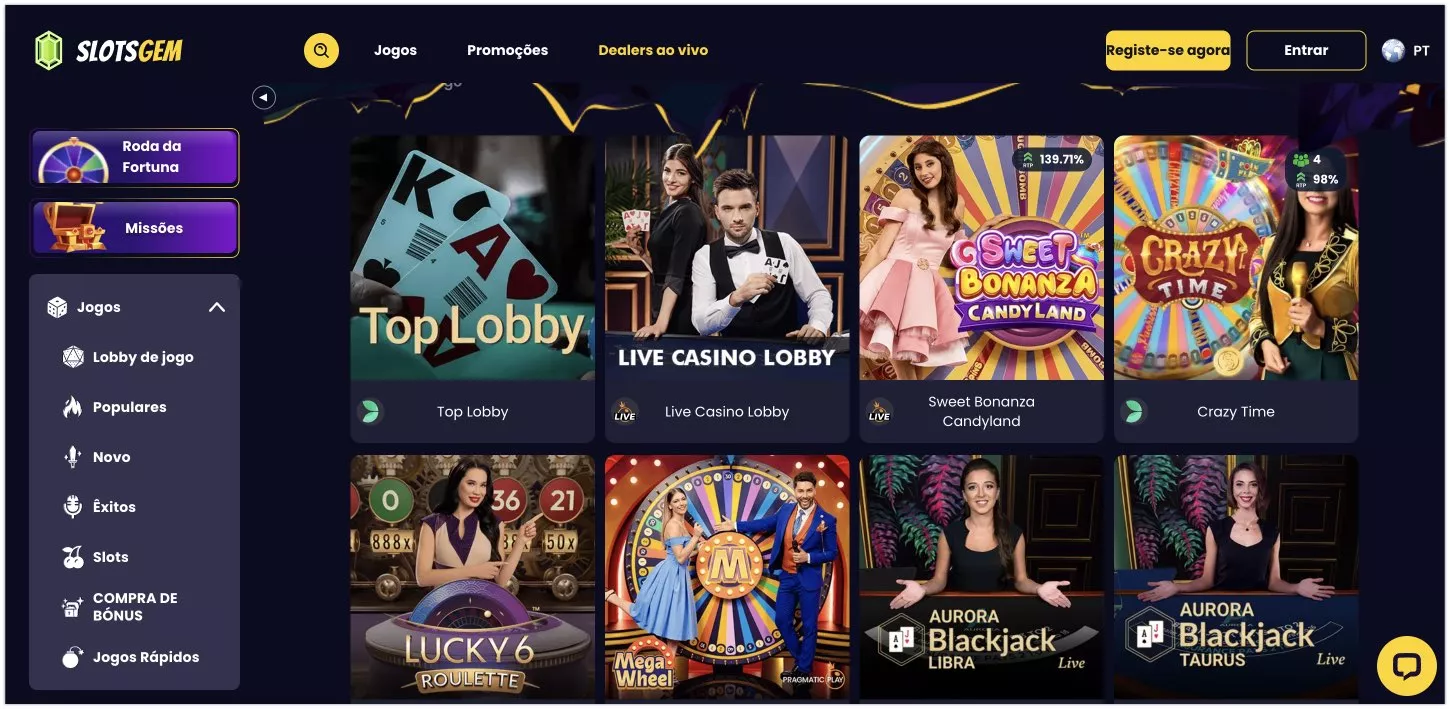Screen dimensions: 1450x709
Task: Open the Promoções menu item
Action: pyautogui.click(x=507, y=50)
